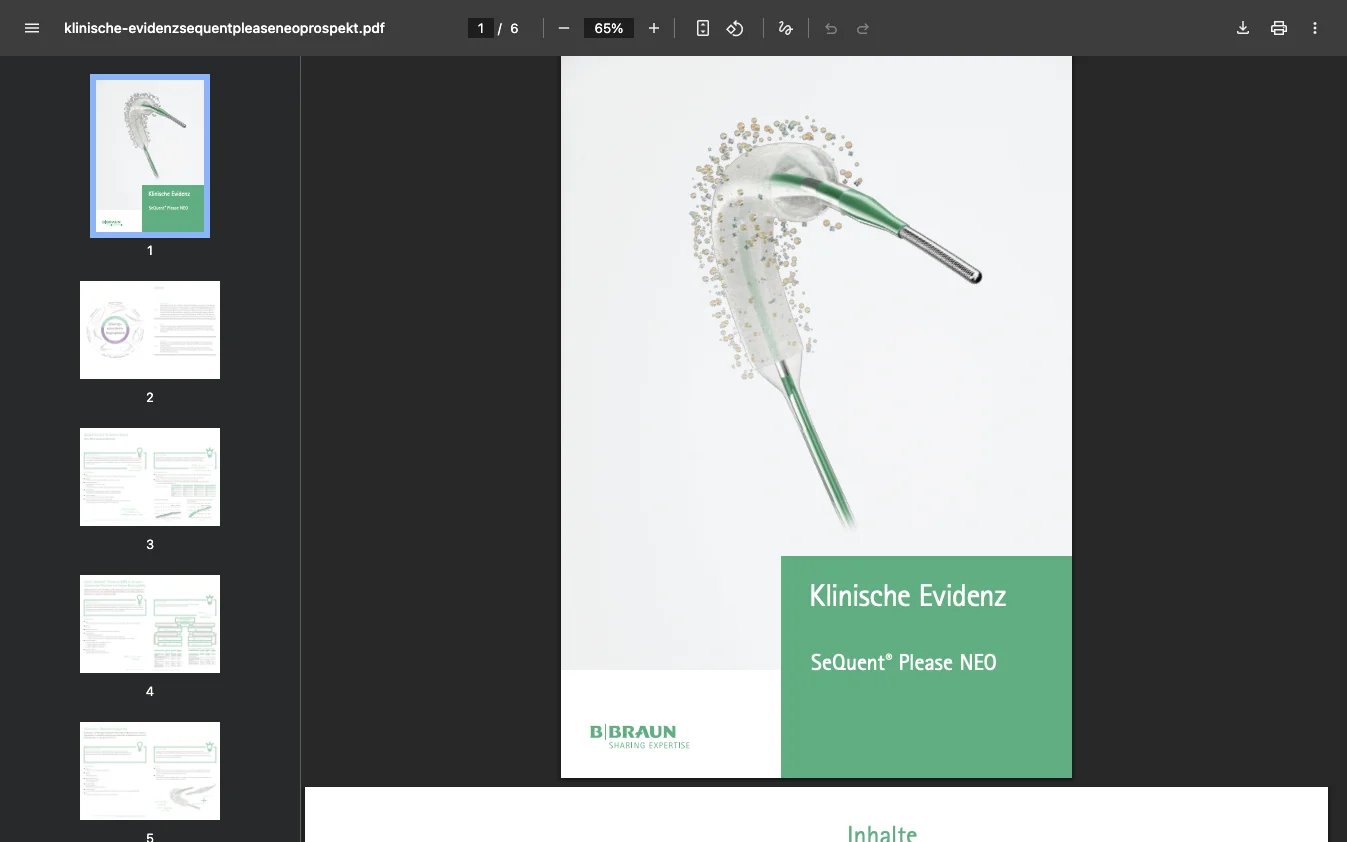Click the zoom out minus button
The width and height of the screenshot is (1347, 842).
(x=564, y=28)
